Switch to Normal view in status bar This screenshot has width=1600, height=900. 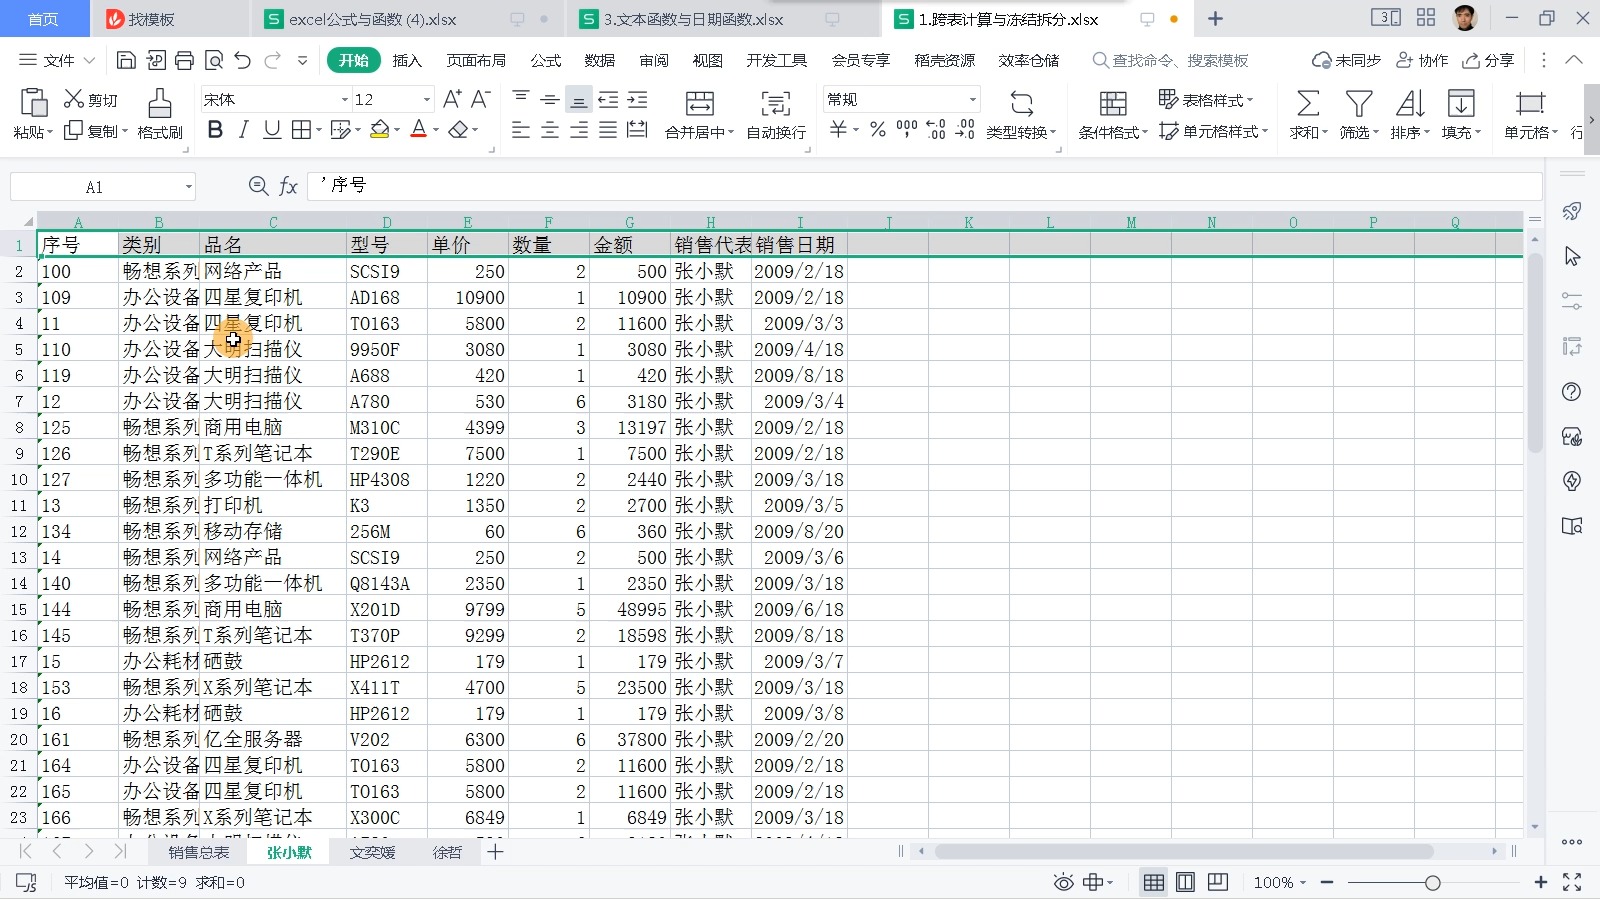(1153, 882)
